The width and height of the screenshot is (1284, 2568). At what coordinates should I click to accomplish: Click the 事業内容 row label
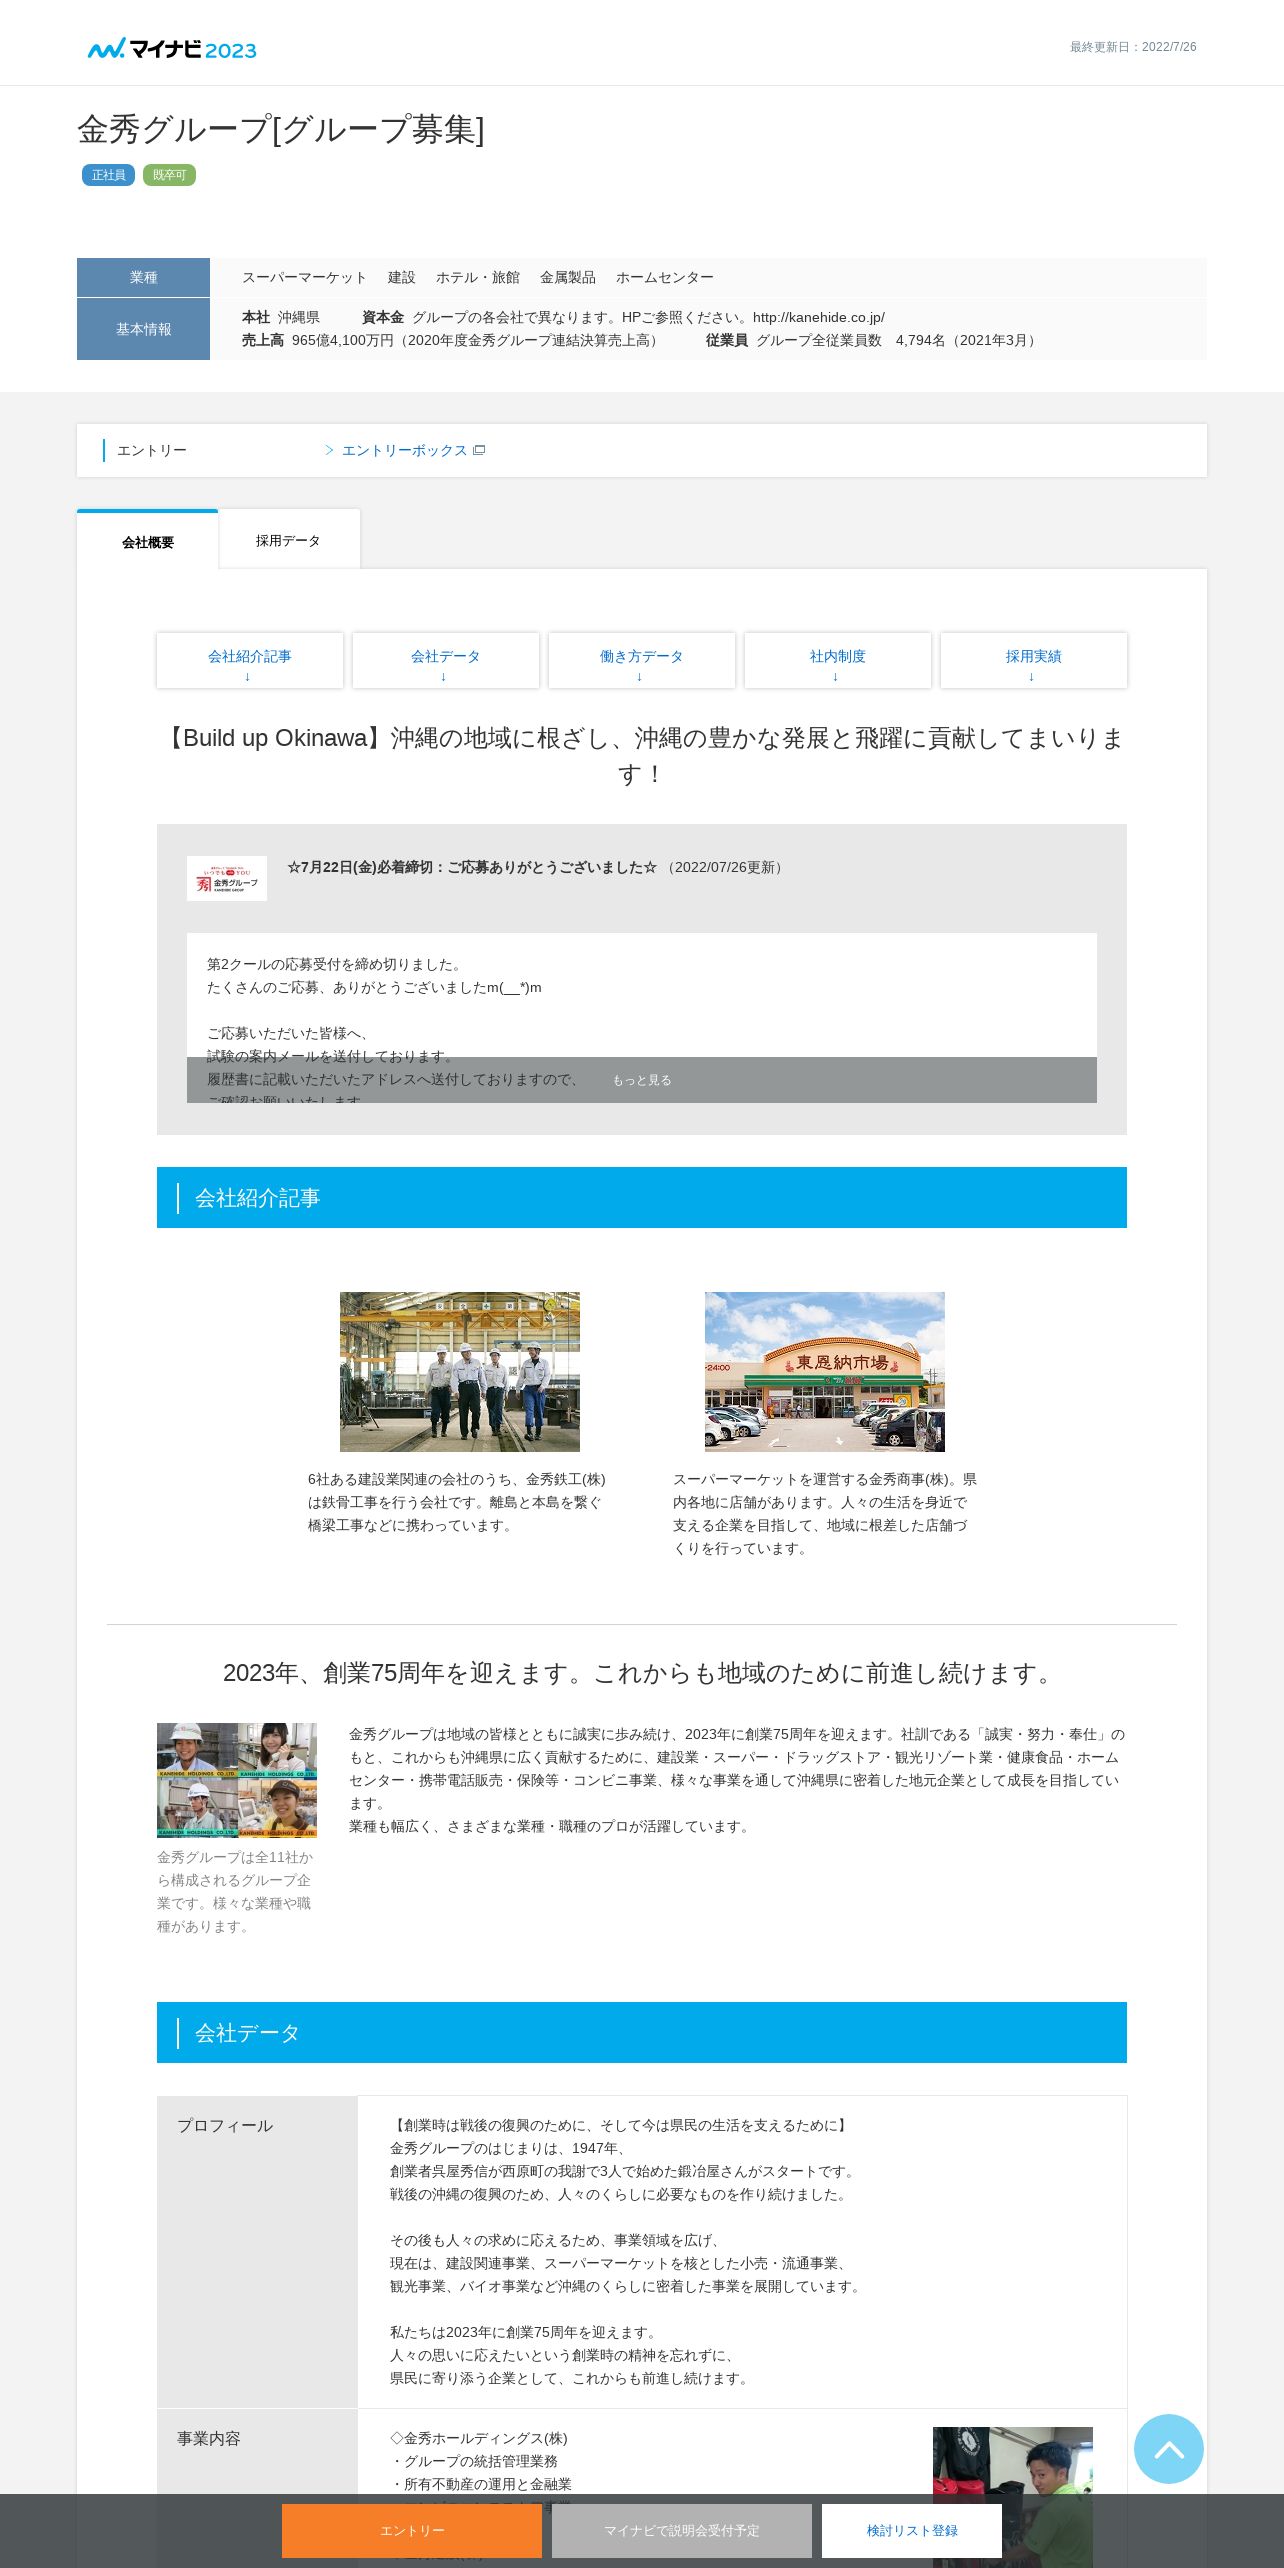click(x=209, y=2438)
